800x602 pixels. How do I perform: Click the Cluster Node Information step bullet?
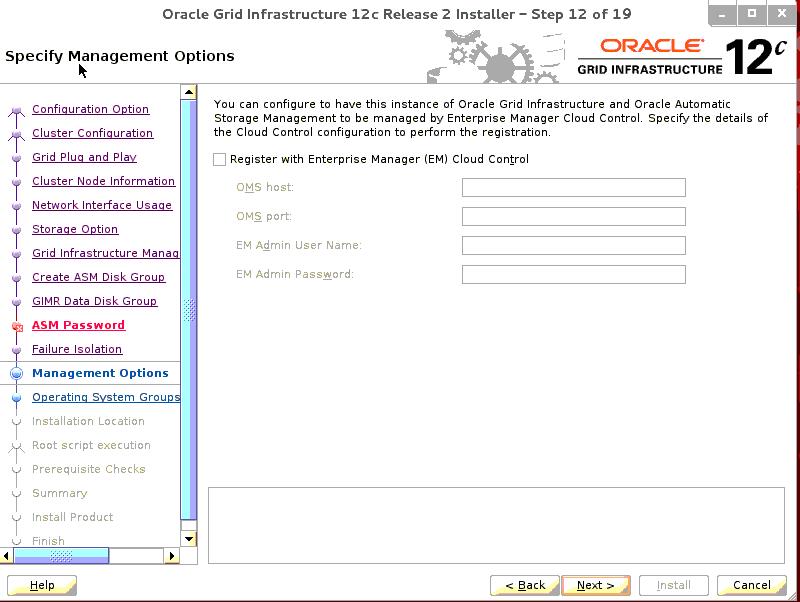pos(16,182)
